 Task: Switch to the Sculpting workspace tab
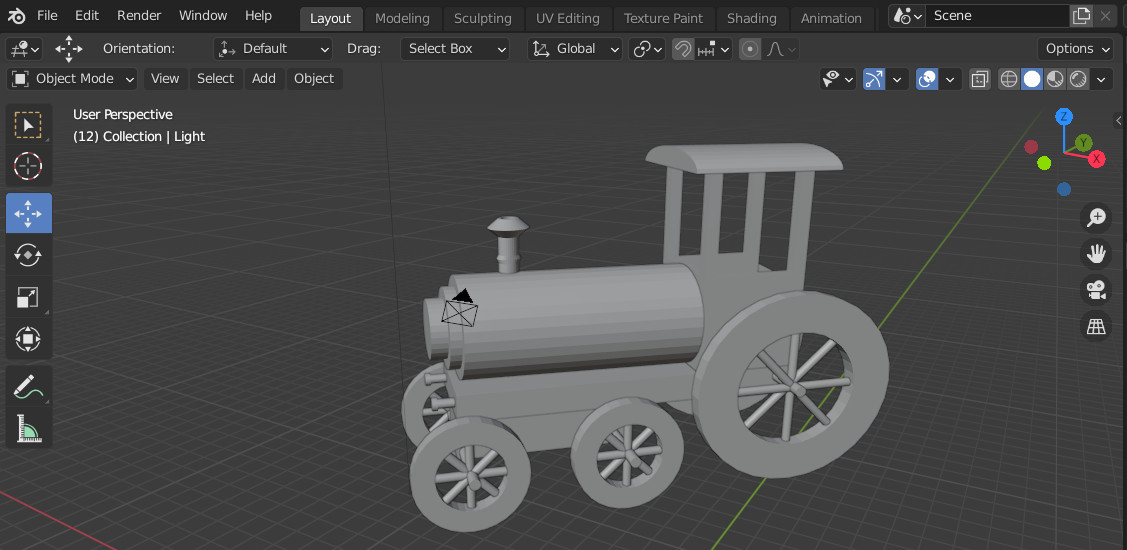pos(483,19)
